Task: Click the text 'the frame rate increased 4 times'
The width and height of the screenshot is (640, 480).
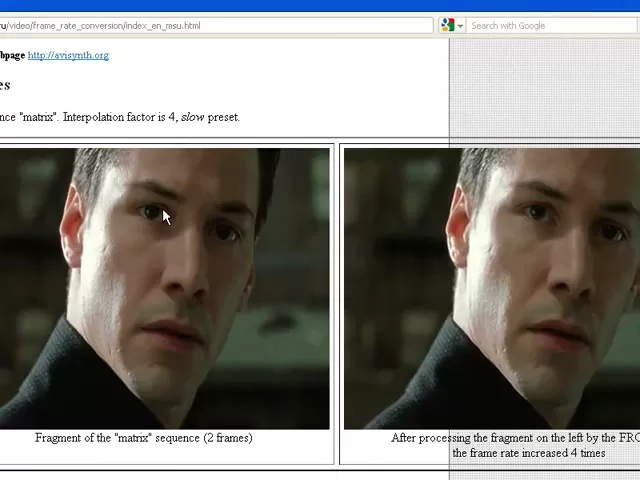Action: point(529,453)
